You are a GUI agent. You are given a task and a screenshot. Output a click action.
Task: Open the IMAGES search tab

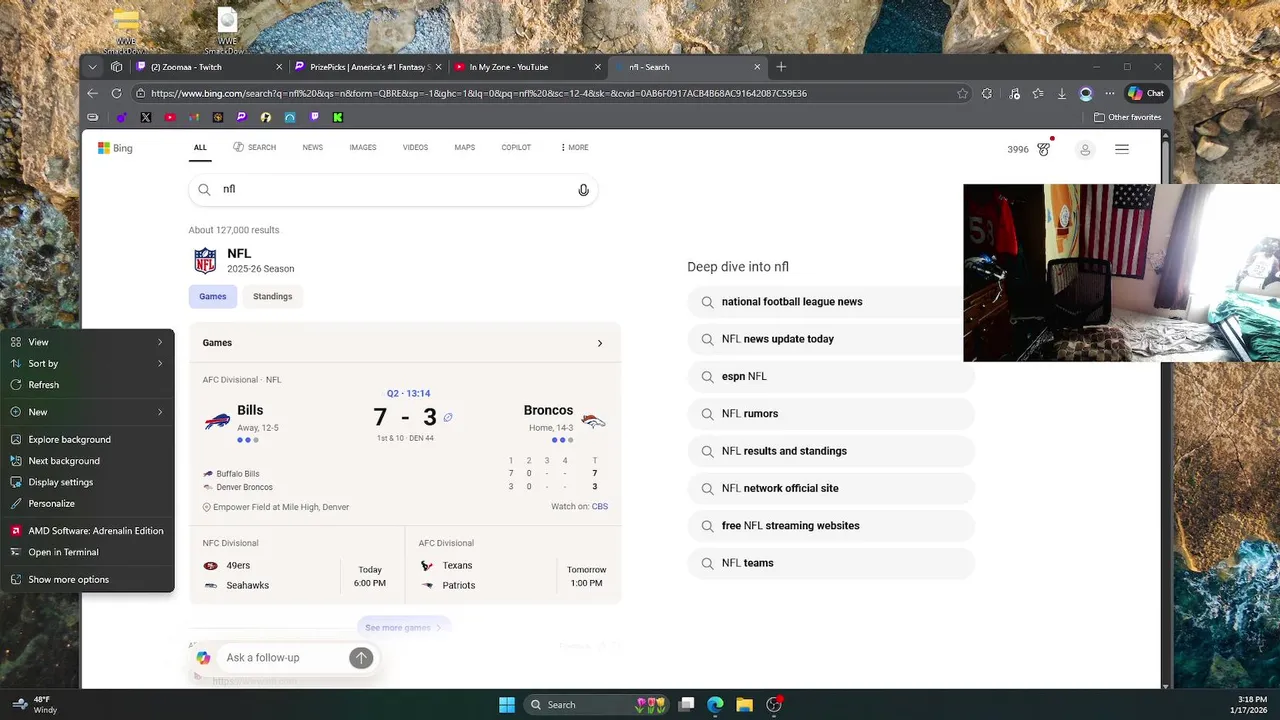click(x=363, y=148)
